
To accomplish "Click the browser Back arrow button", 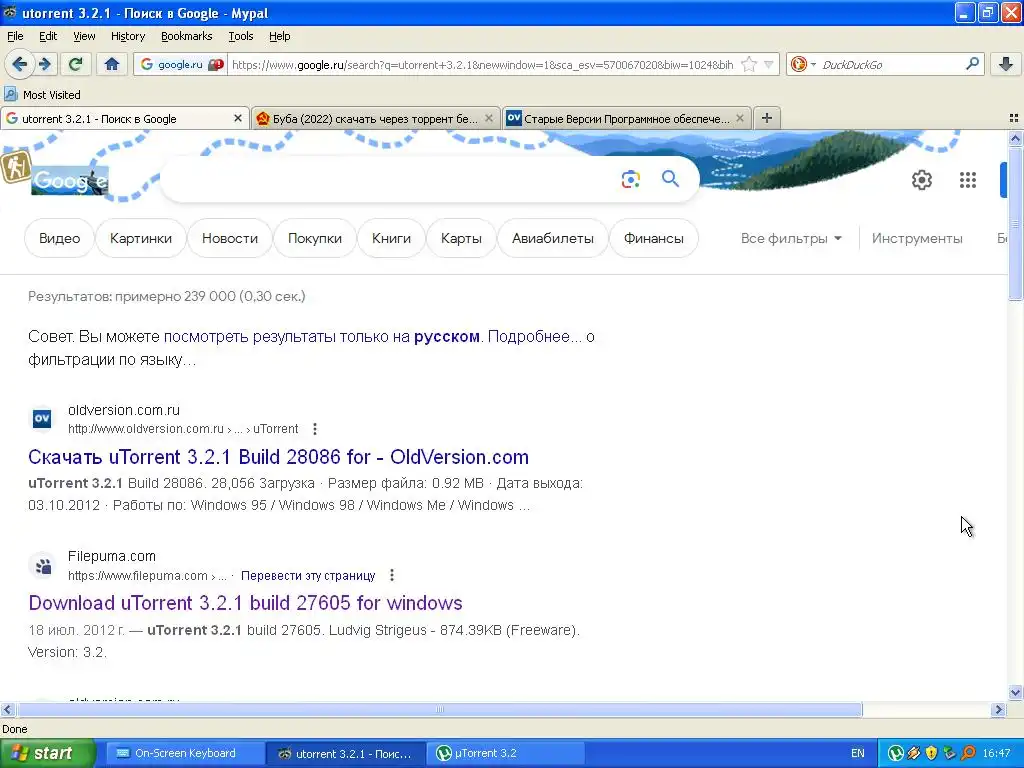I will tap(20, 64).
